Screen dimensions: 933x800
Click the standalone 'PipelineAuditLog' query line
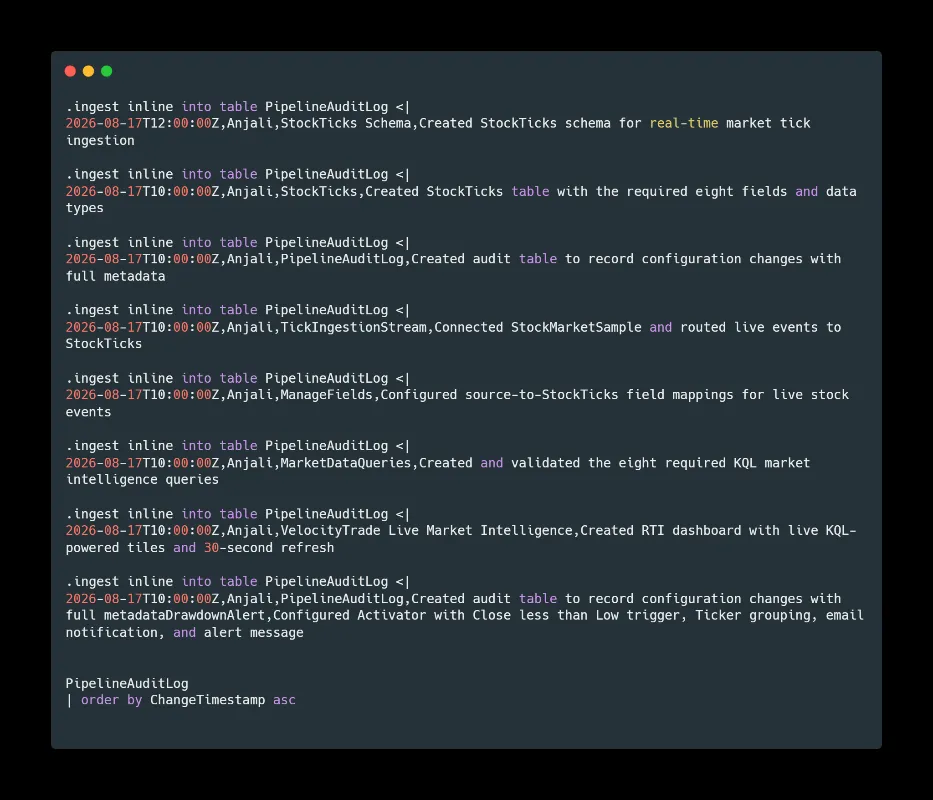(127, 683)
